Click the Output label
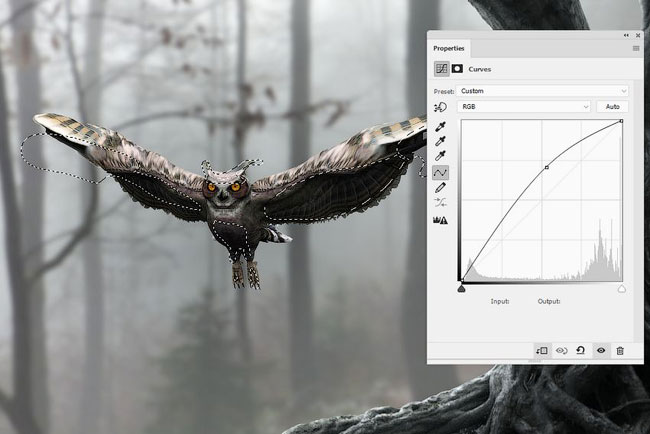Screen dimensions: 650x434 549,301
